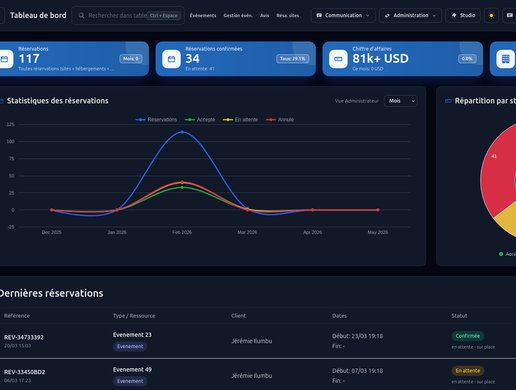Click the En attente status badge
The height and width of the screenshot is (390, 516).
click(468, 370)
